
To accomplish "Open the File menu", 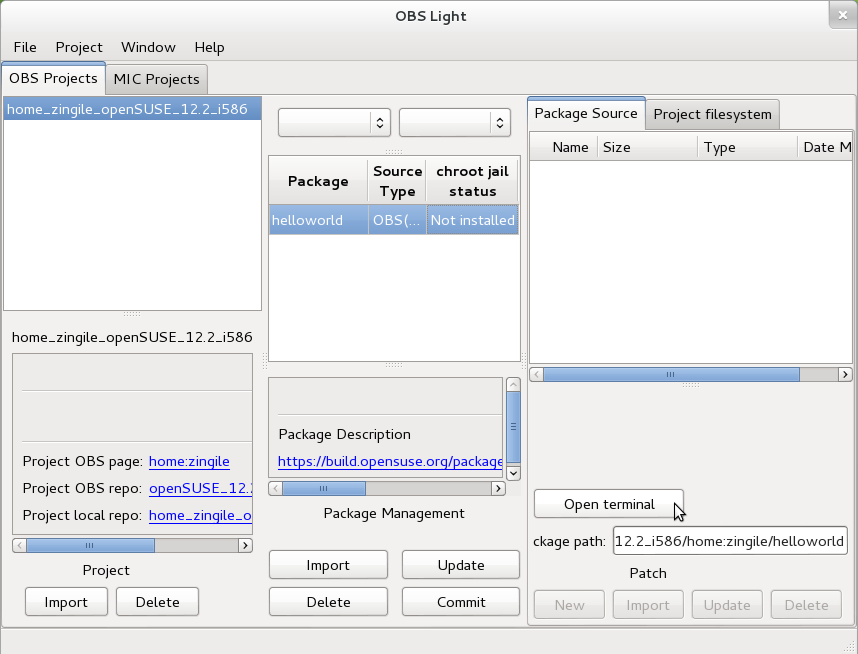I will [24, 47].
